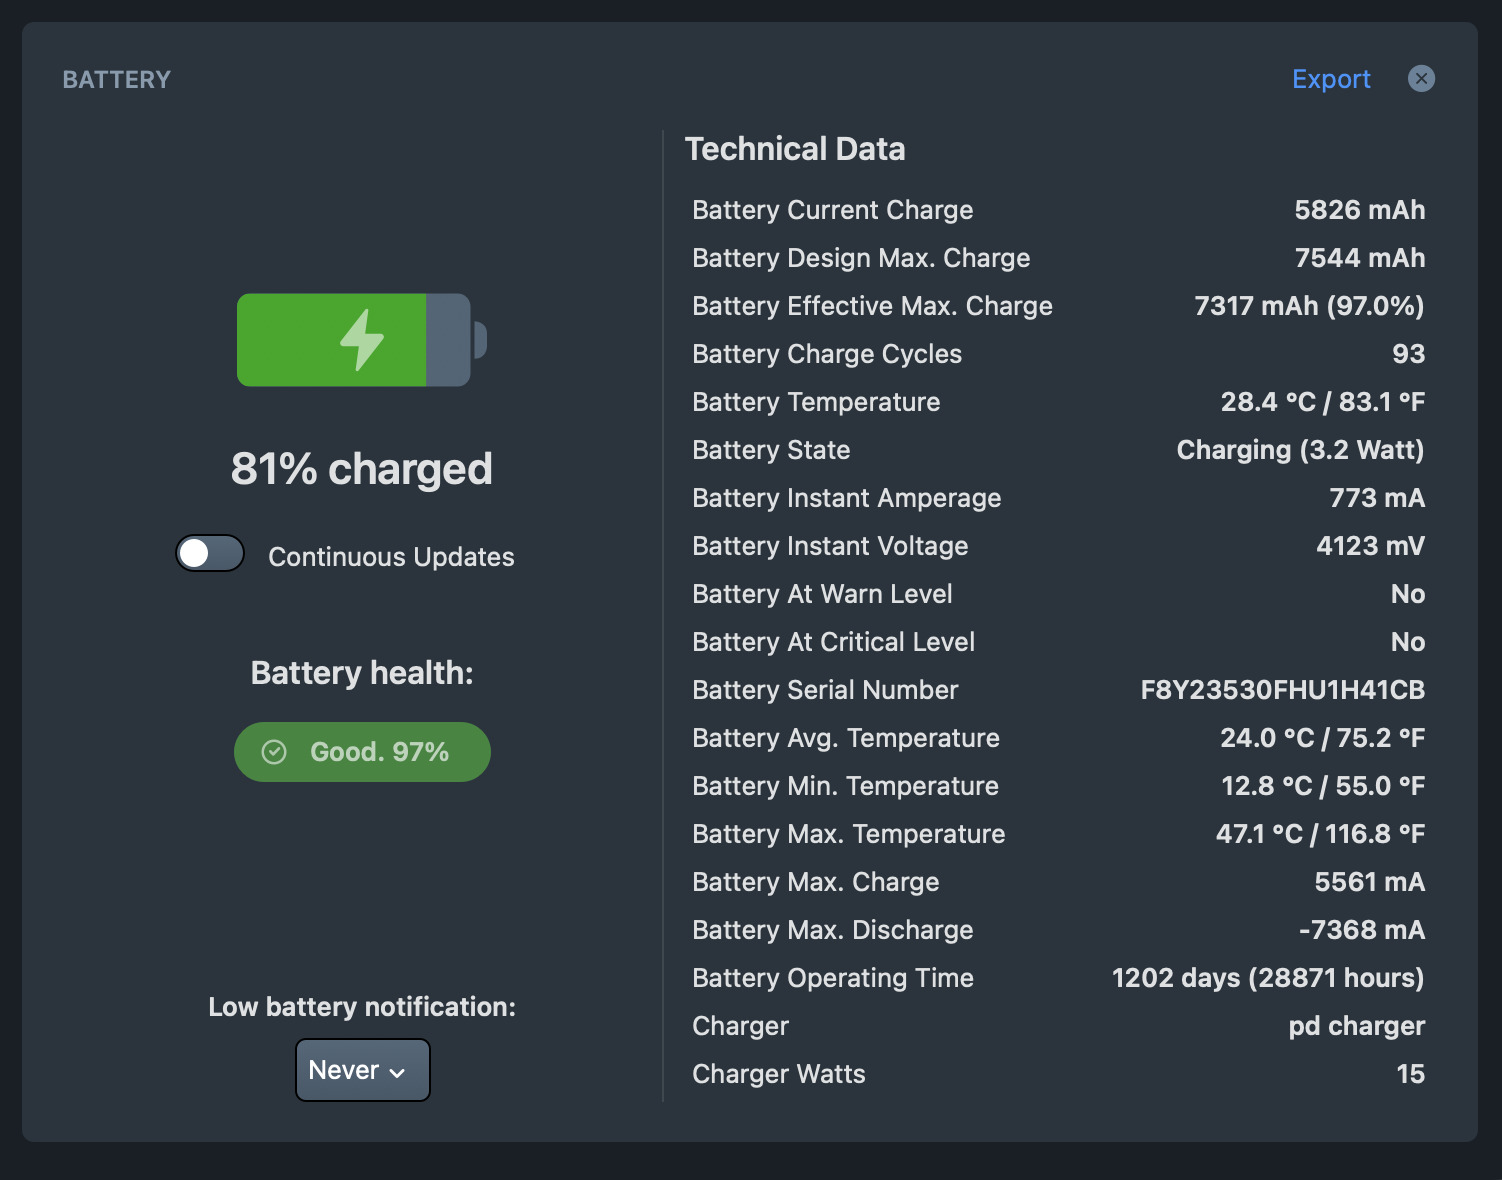Viewport: 1502px width, 1180px height.
Task: Click the 81% charged text
Action: click(x=361, y=469)
